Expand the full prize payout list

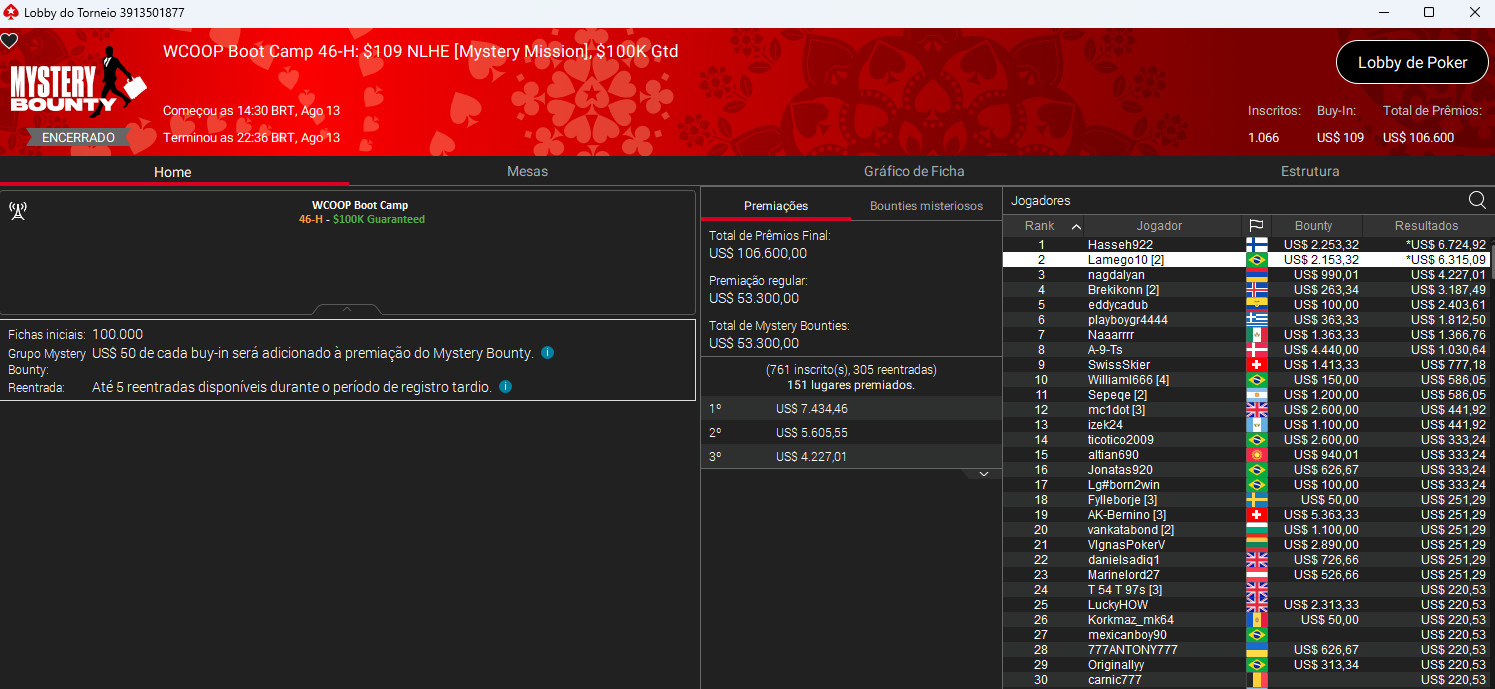pos(984,474)
